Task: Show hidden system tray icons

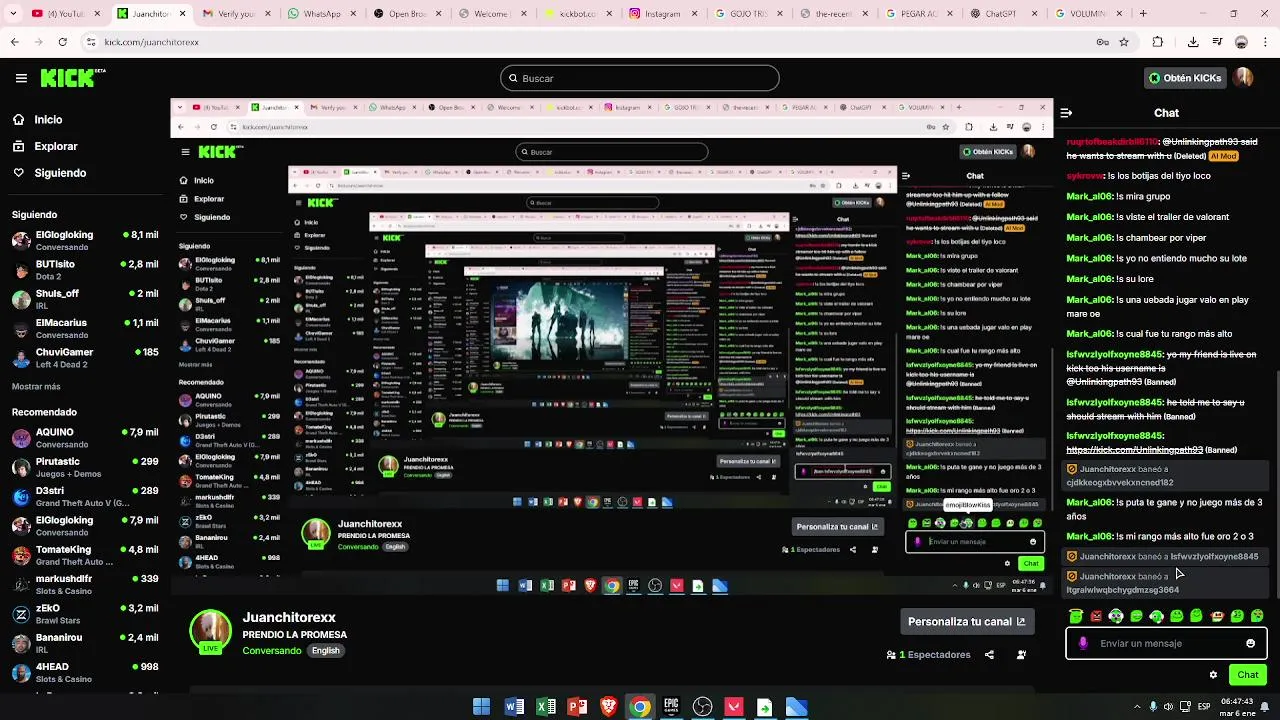Action: (1135, 707)
